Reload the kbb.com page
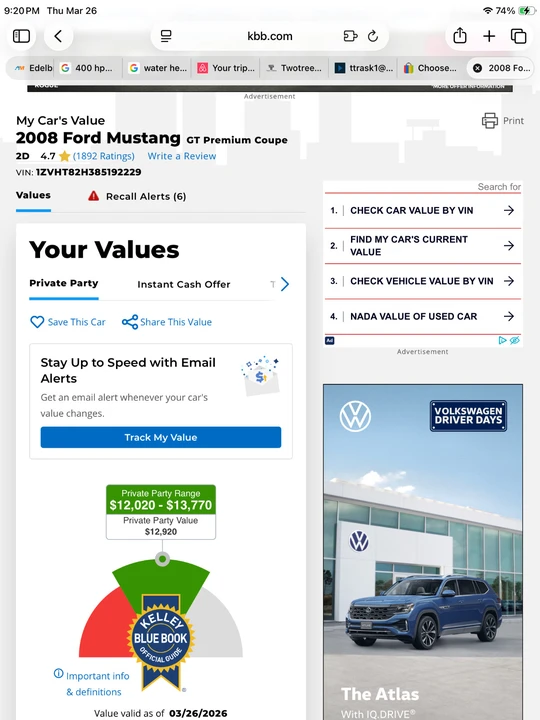The height and width of the screenshot is (720, 540). [x=373, y=36]
